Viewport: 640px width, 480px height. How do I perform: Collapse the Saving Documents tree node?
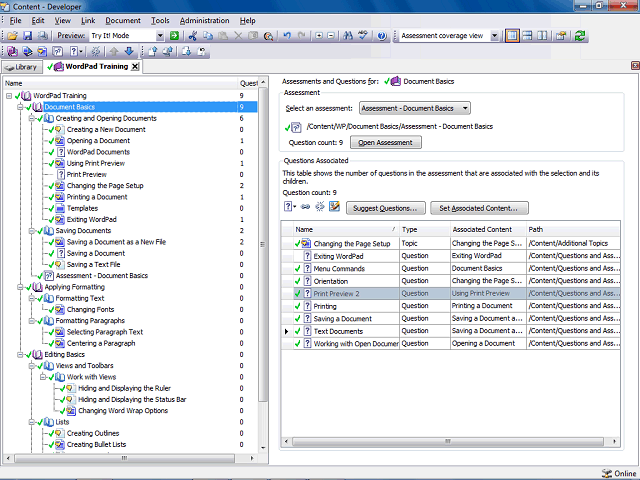[31, 230]
